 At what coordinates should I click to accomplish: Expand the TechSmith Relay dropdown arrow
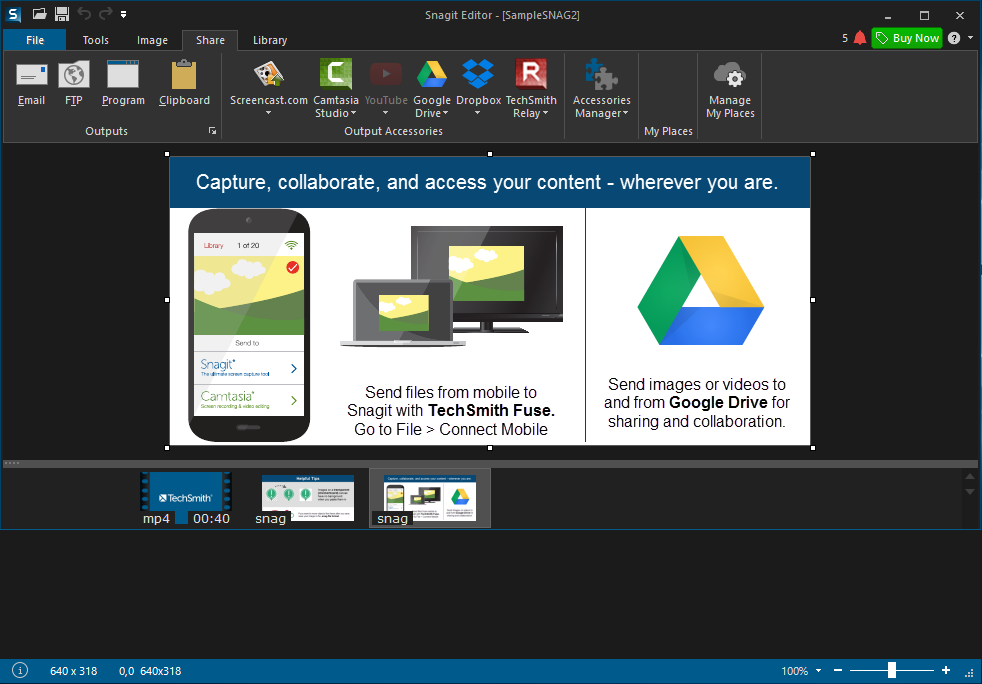[x=545, y=113]
